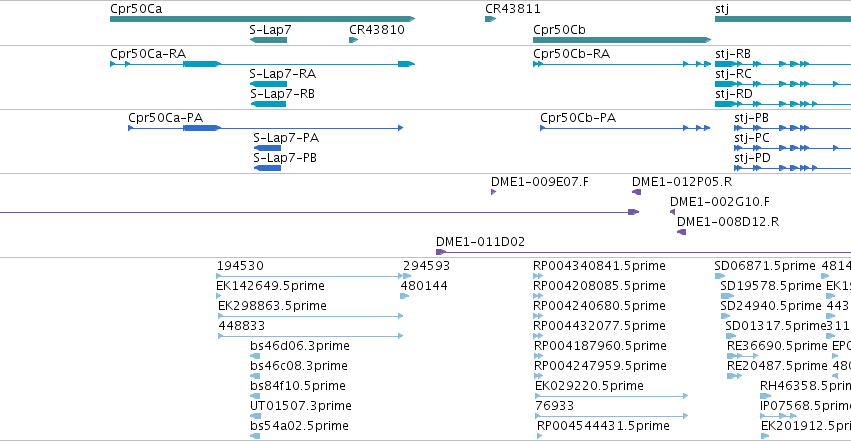Select the stj-PD protein feature
Image resolution: width=851 pixels, height=441 pixels.
[792, 168]
